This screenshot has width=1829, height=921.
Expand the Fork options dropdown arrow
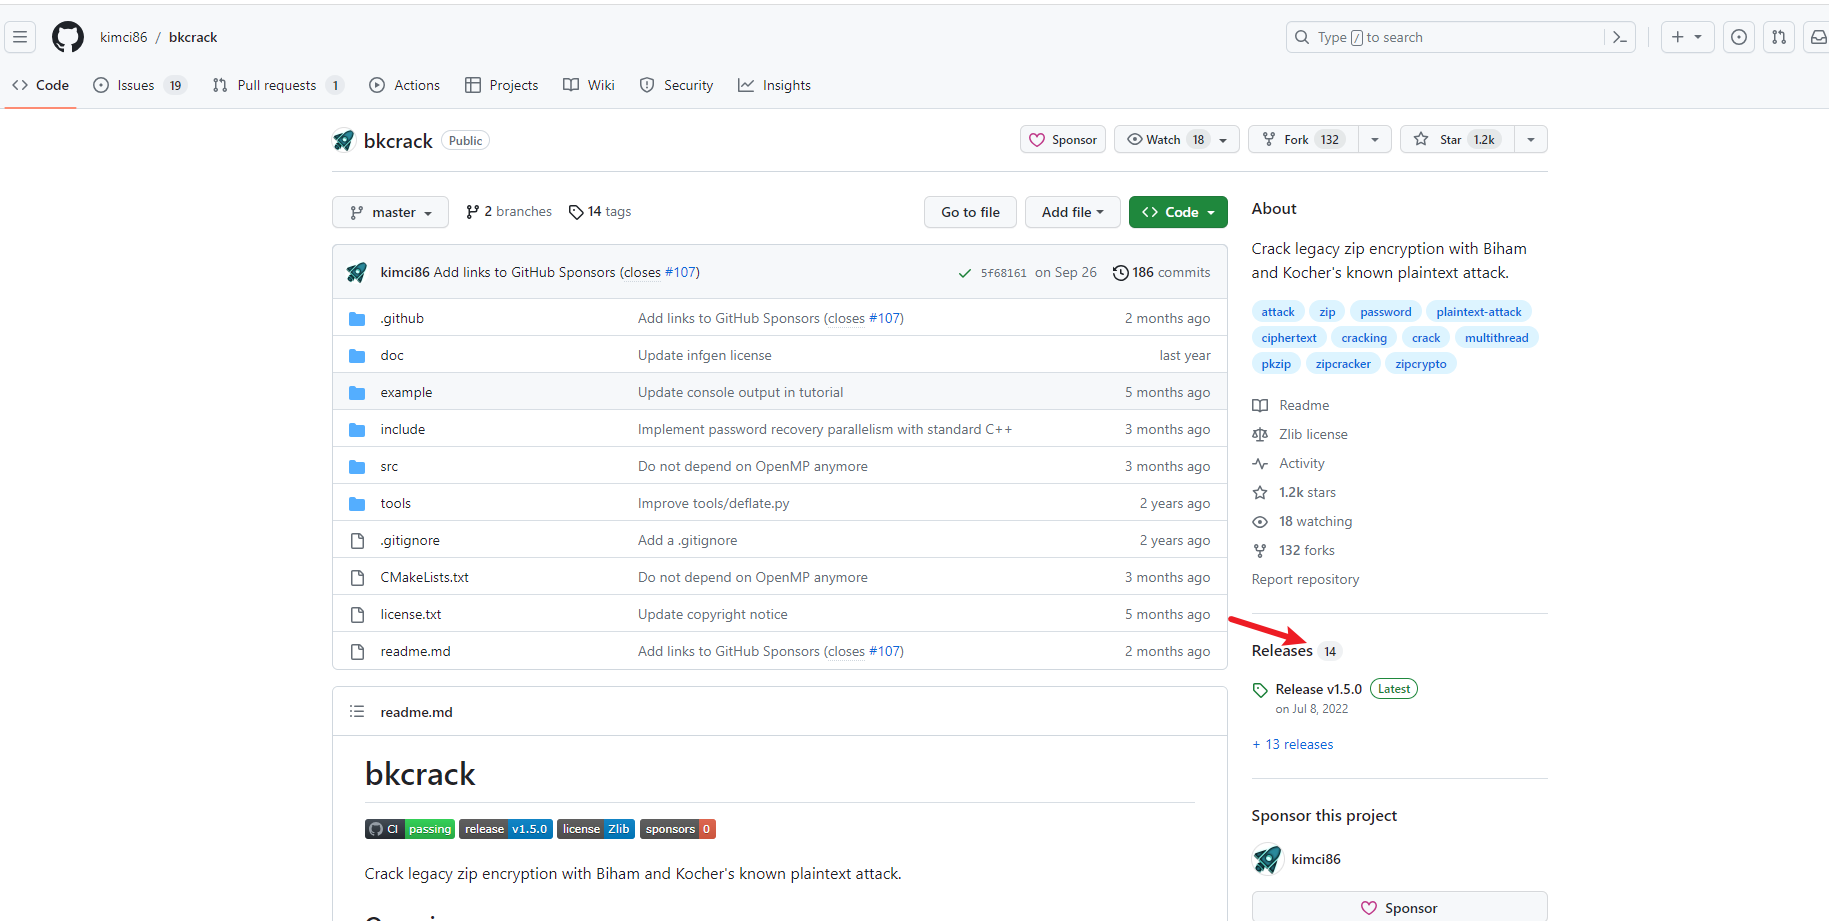pos(1375,140)
